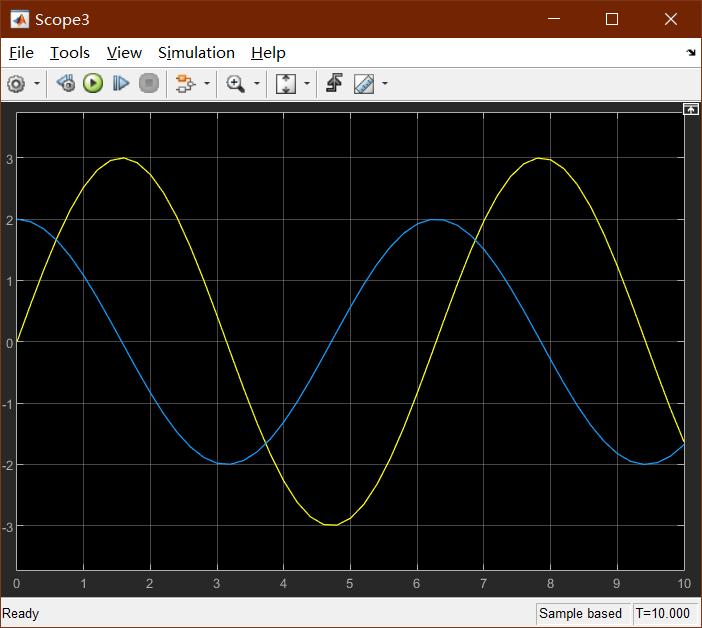Open the Help menu
The width and height of the screenshot is (702, 628).
[268, 53]
